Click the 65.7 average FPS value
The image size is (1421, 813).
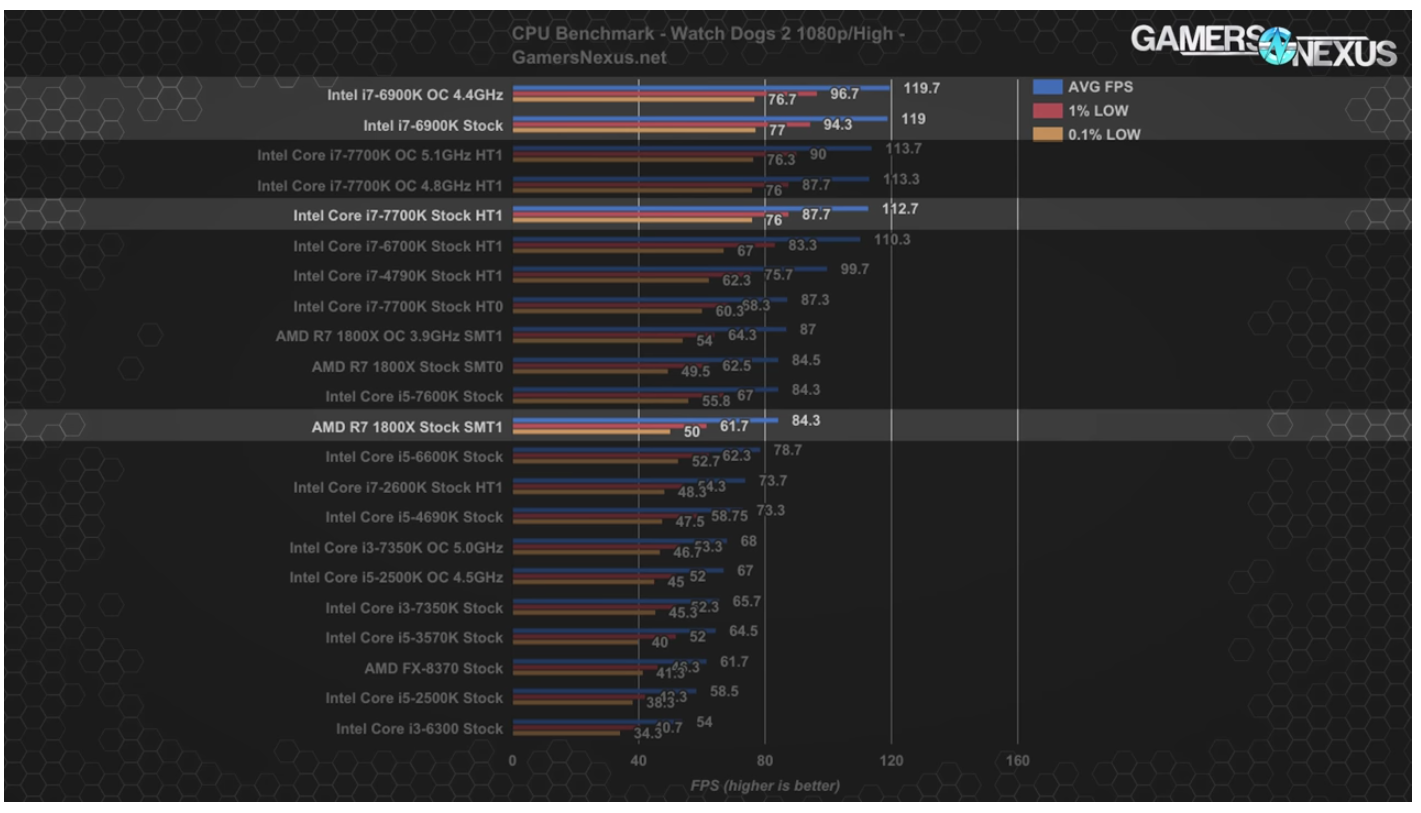(x=747, y=601)
